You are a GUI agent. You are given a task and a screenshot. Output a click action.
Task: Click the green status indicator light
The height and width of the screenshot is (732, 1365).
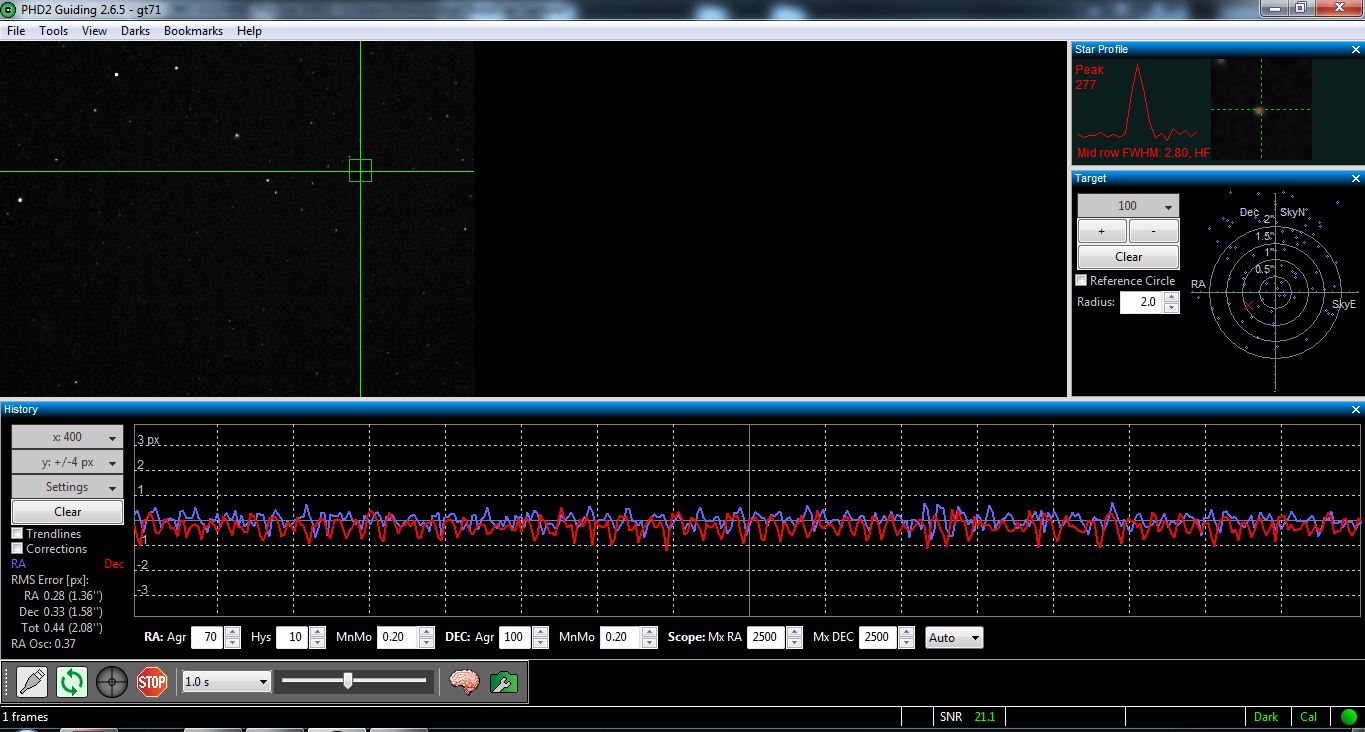1349,717
